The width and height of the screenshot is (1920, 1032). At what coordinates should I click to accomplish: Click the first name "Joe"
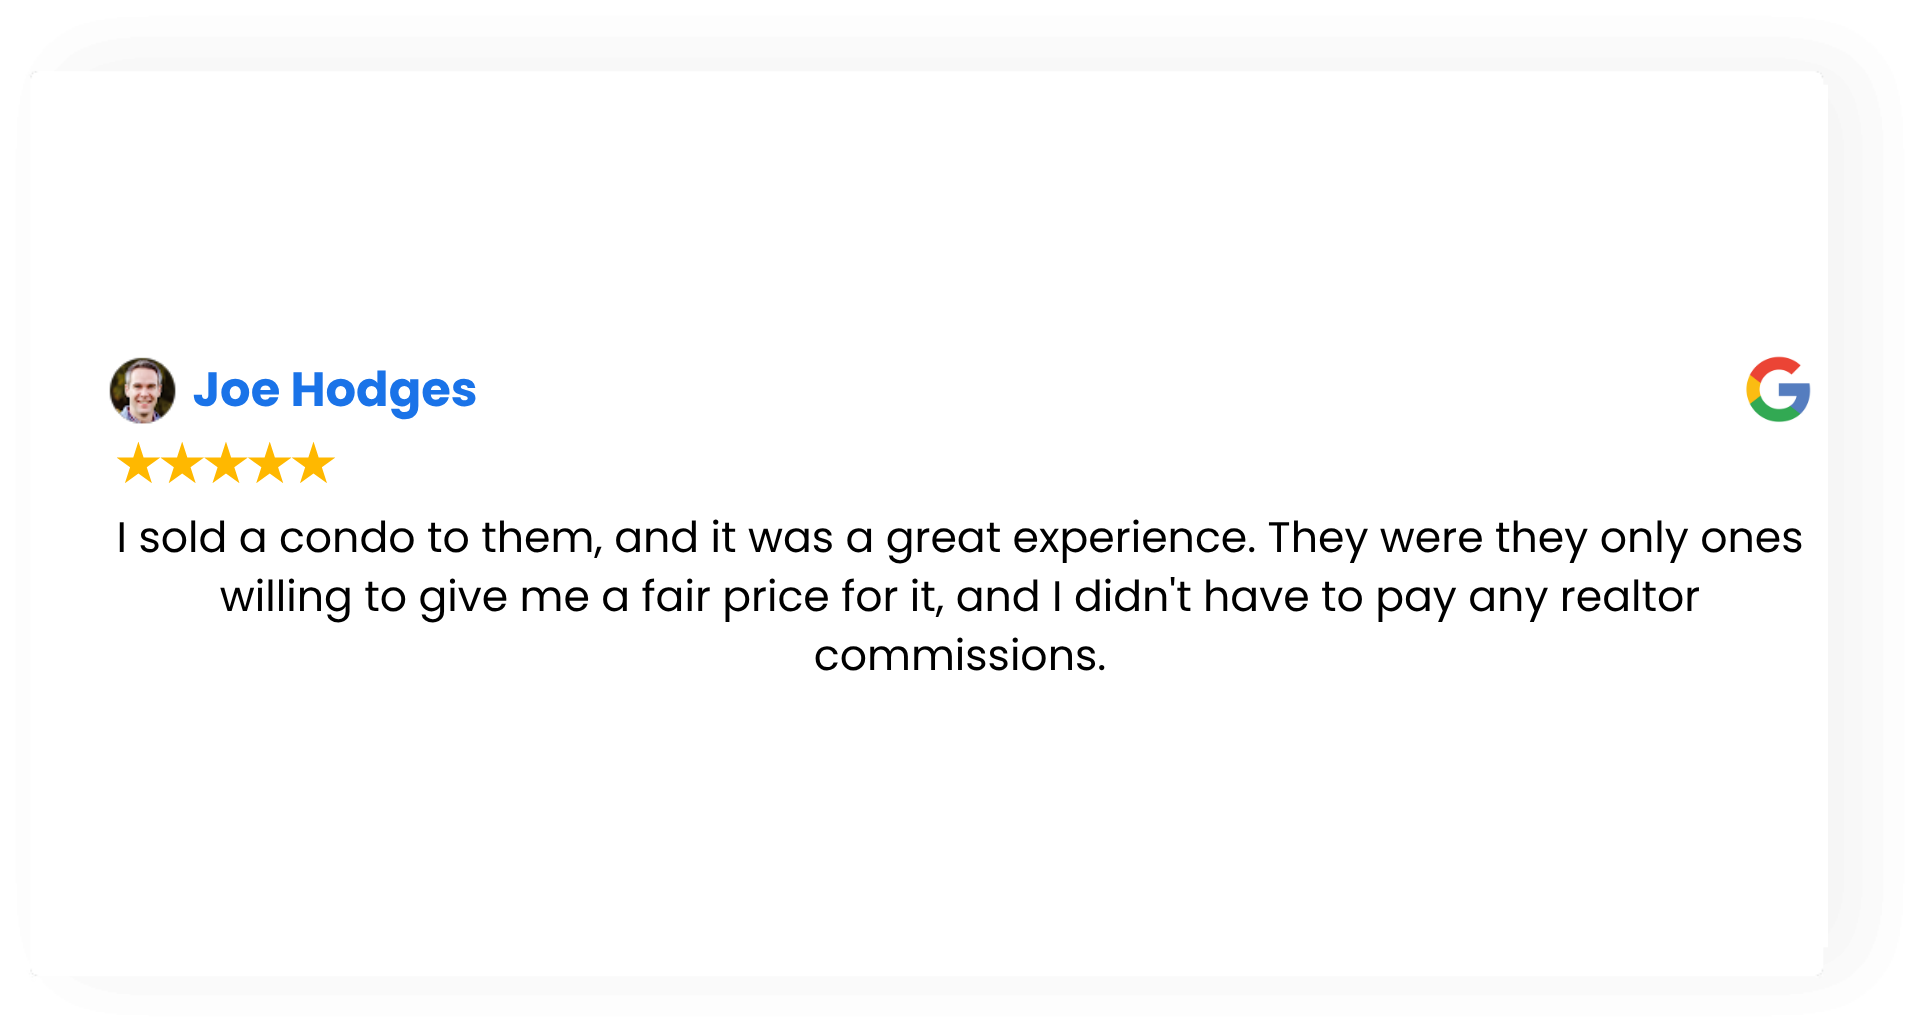tap(236, 390)
